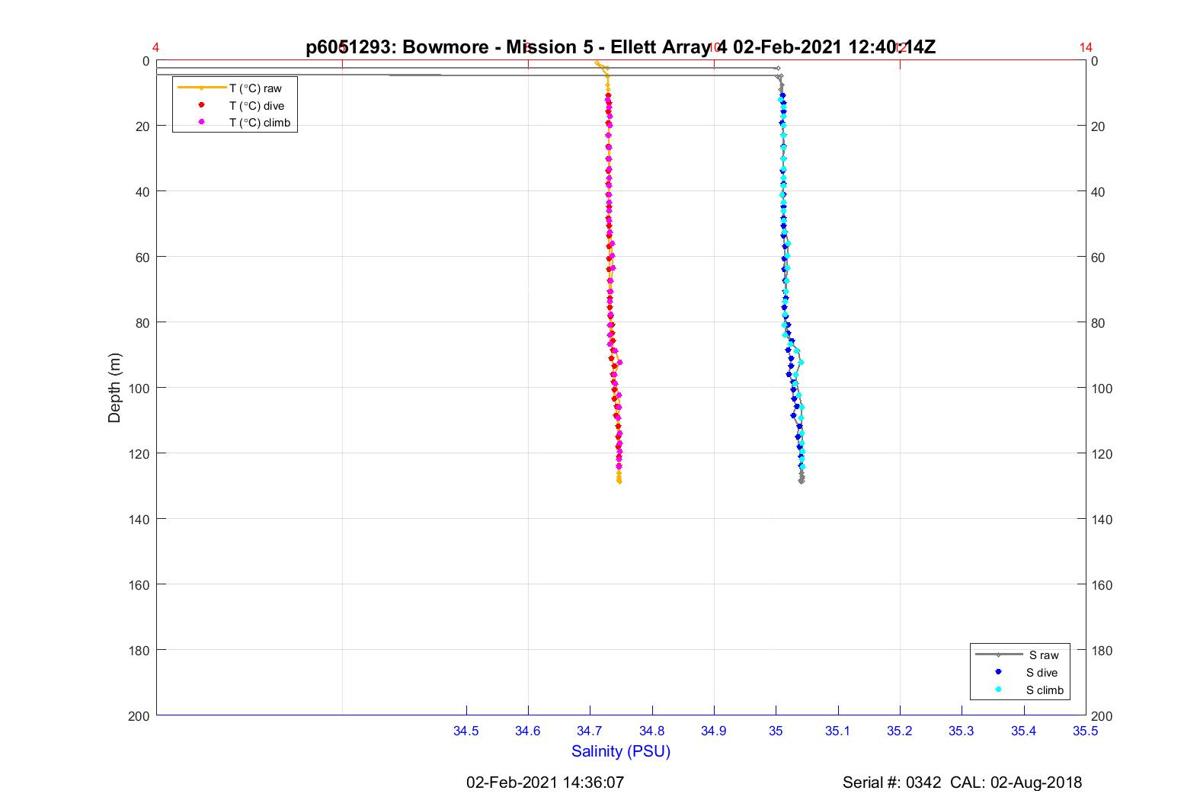Click right depth axis tick 100
Image resolution: width=1200 pixels, height=804 pixels.
[x=1103, y=388]
